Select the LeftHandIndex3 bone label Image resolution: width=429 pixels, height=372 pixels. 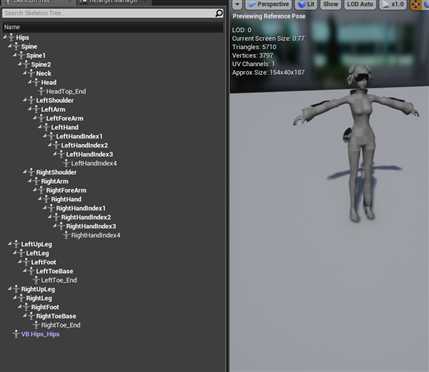point(90,154)
